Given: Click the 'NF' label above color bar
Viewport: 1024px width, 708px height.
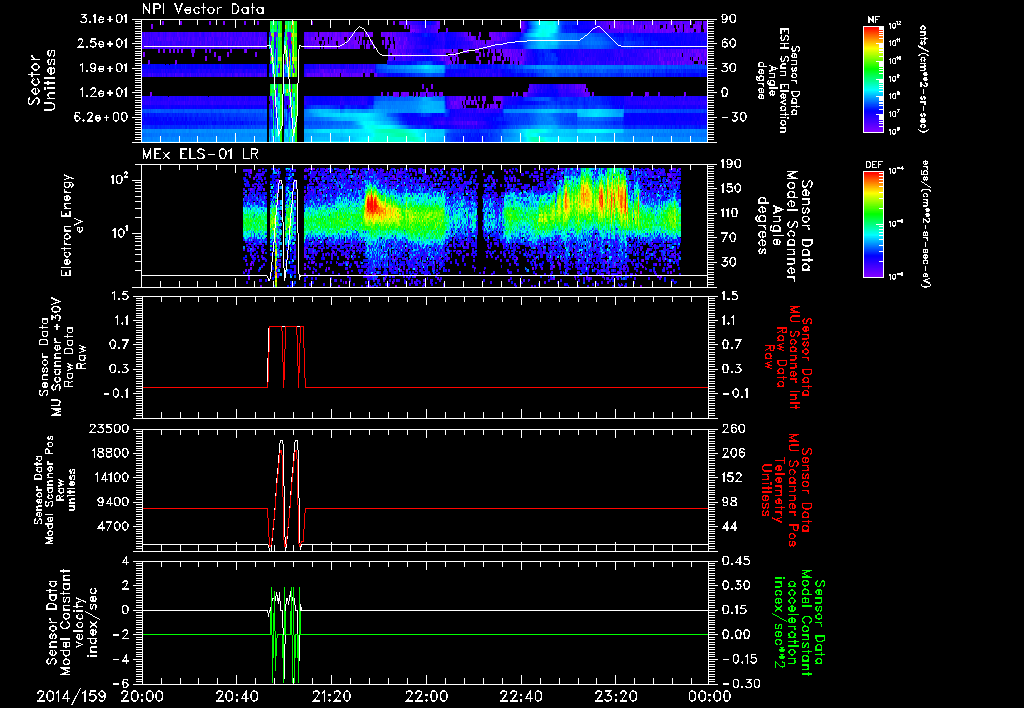Looking at the screenshot, I should (874, 20).
